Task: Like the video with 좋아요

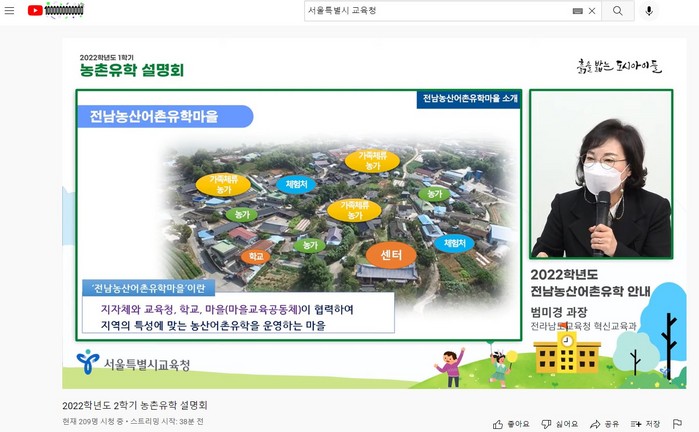Action: 510,424
